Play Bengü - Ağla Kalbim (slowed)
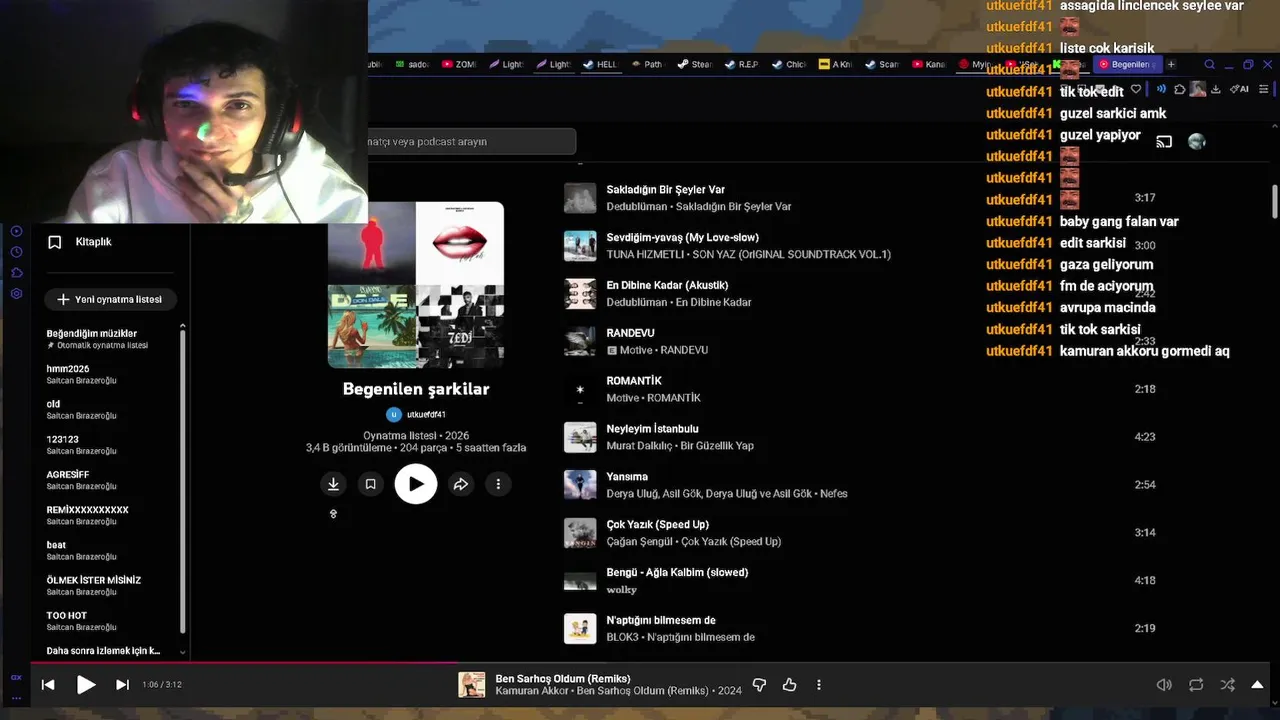The height and width of the screenshot is (720, 1280). click(x=677, y=573)
